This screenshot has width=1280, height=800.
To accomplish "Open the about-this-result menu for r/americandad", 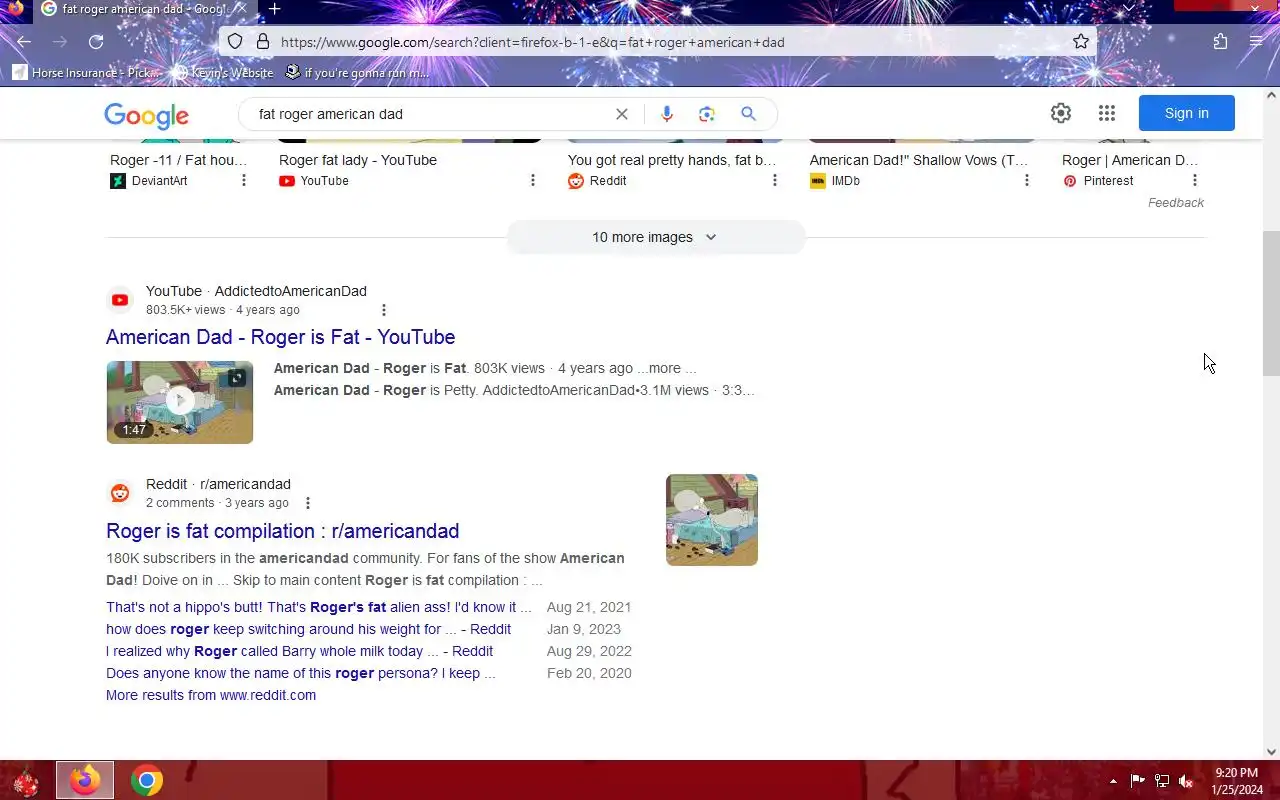I will (308, 503).
